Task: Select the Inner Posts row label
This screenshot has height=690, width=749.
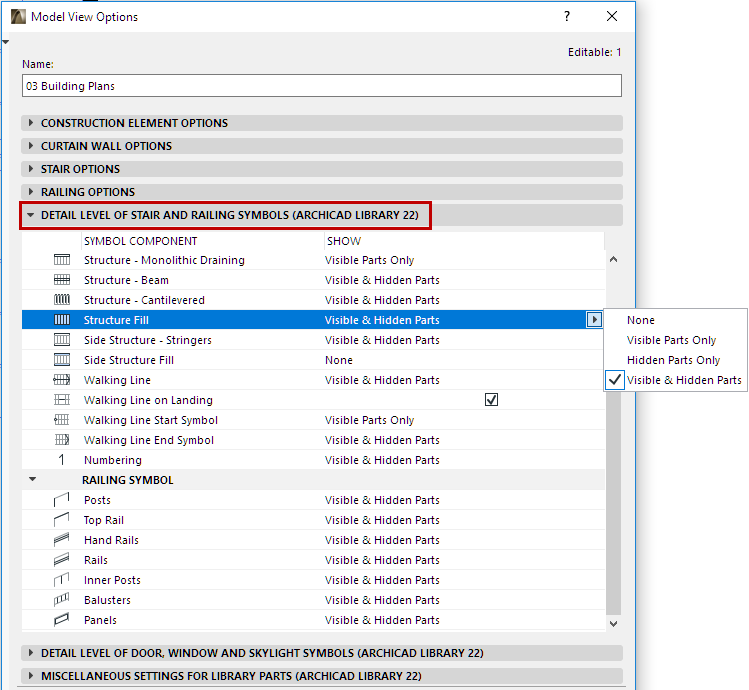Action: (112, 580)
